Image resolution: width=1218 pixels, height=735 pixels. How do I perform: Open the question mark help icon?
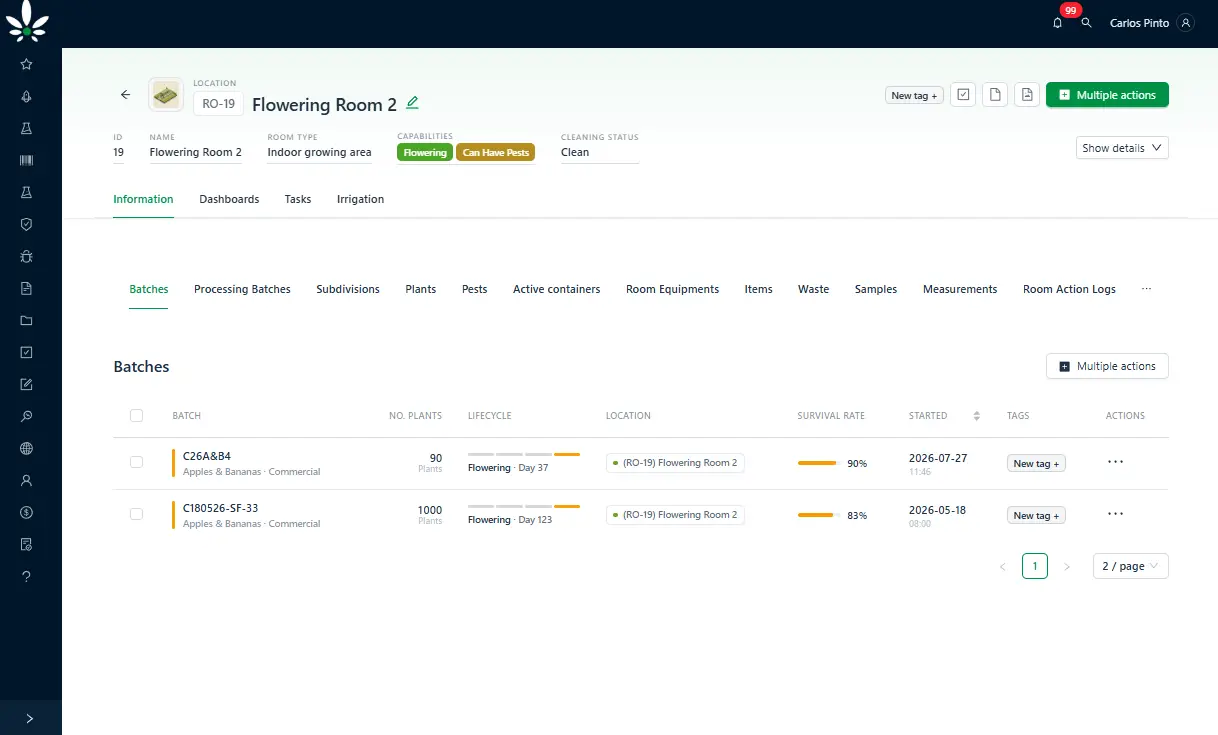tap(26, 576)
